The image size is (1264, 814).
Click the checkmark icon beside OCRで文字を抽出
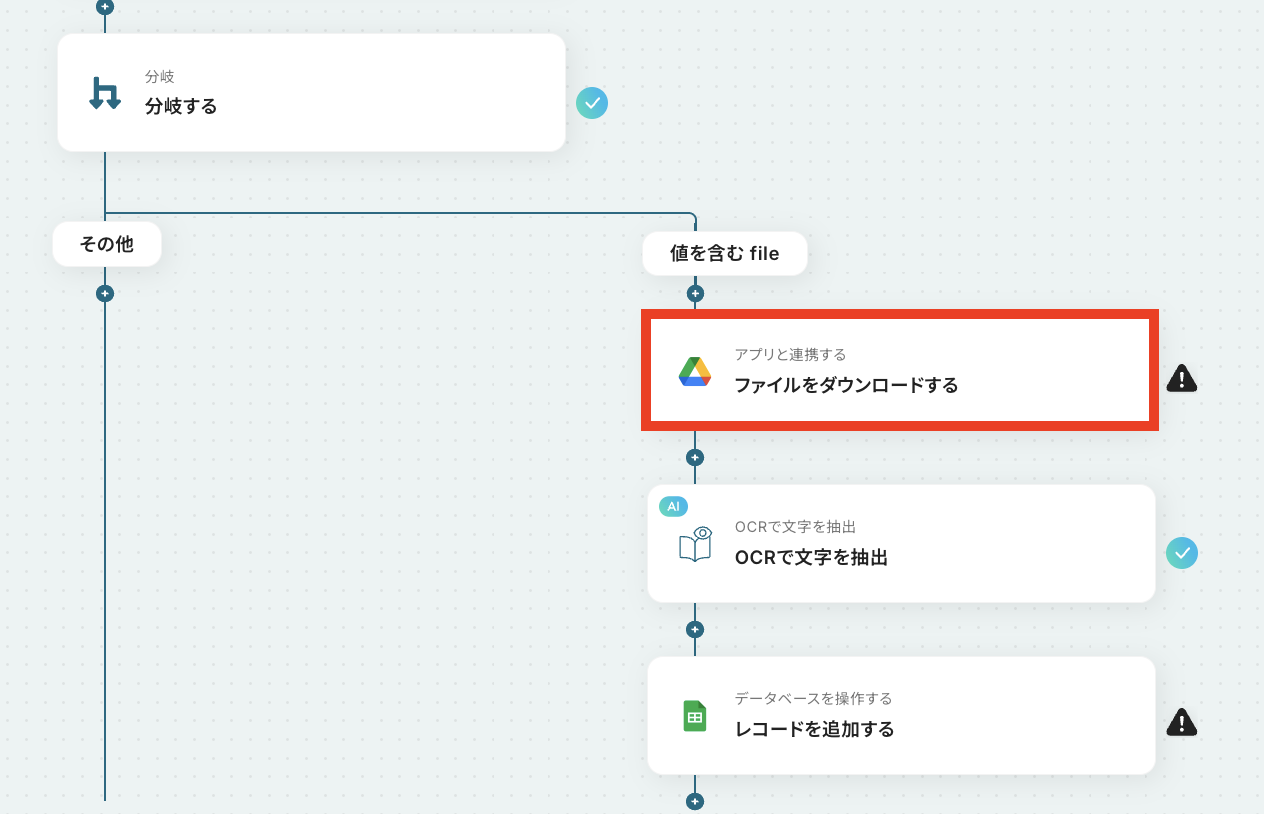point(1181,553)
